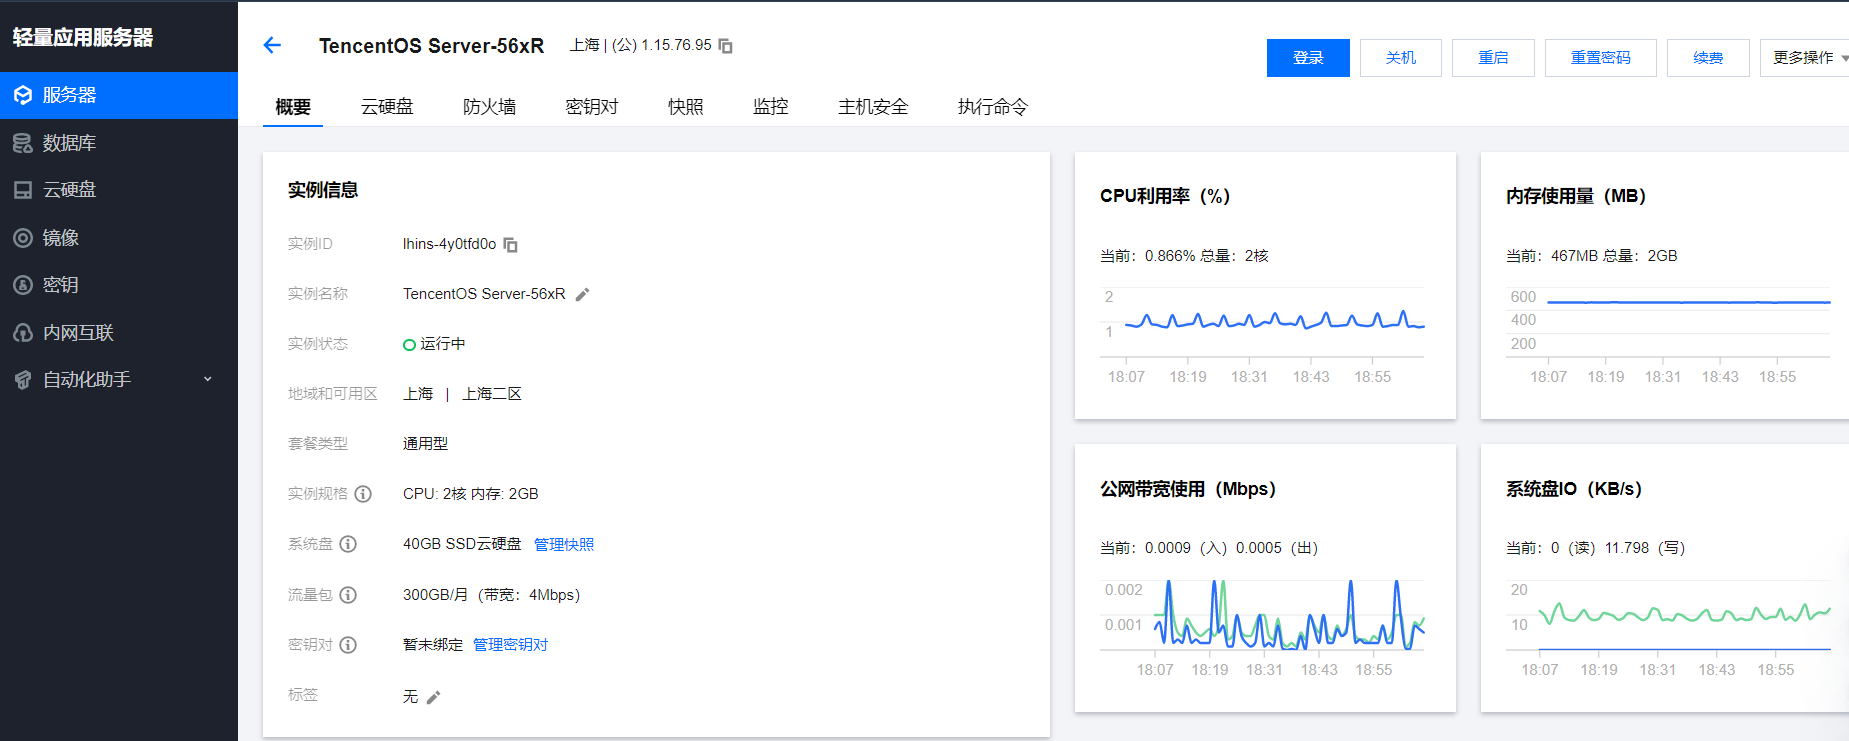This screenshot has height=741, width=1849.
Task: Click the 密钥 sidebar icon
Action: click(23, 285)
